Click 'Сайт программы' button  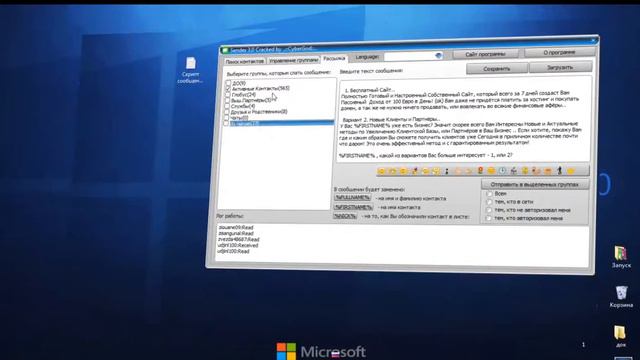pyautogui.click(x=485, y=54)
